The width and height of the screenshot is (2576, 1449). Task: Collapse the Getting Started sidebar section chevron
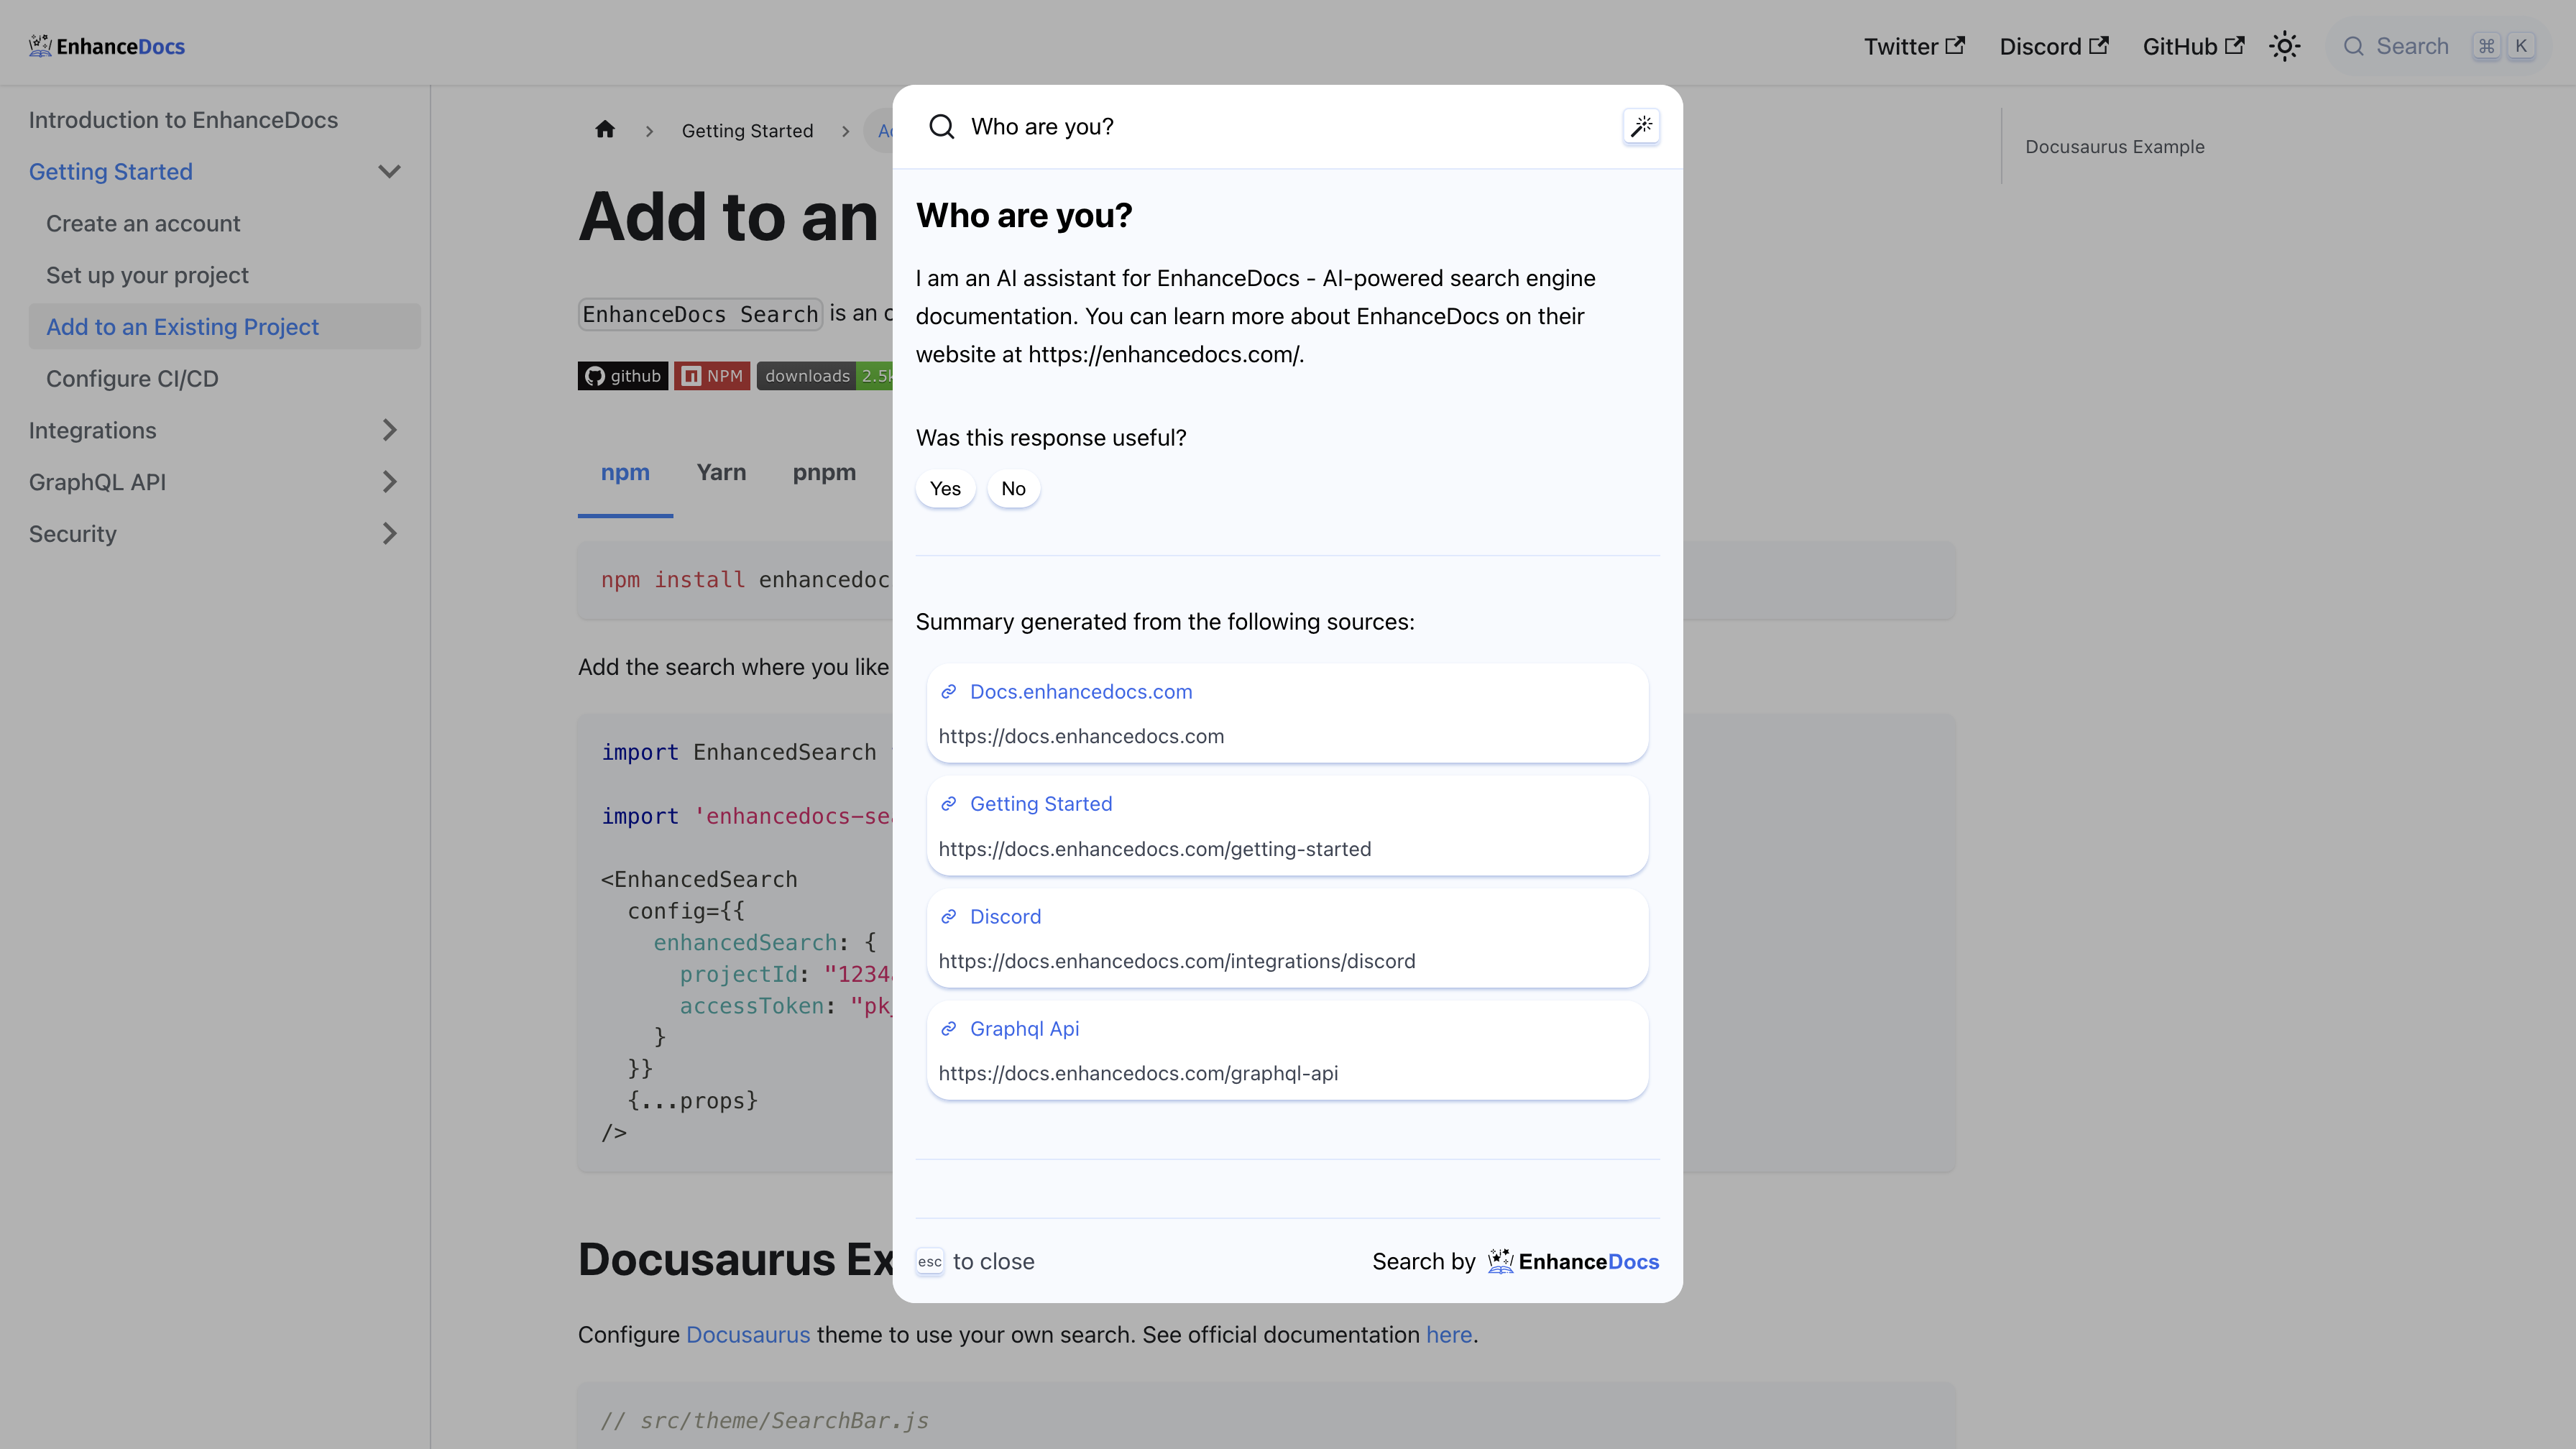(389, 172)
